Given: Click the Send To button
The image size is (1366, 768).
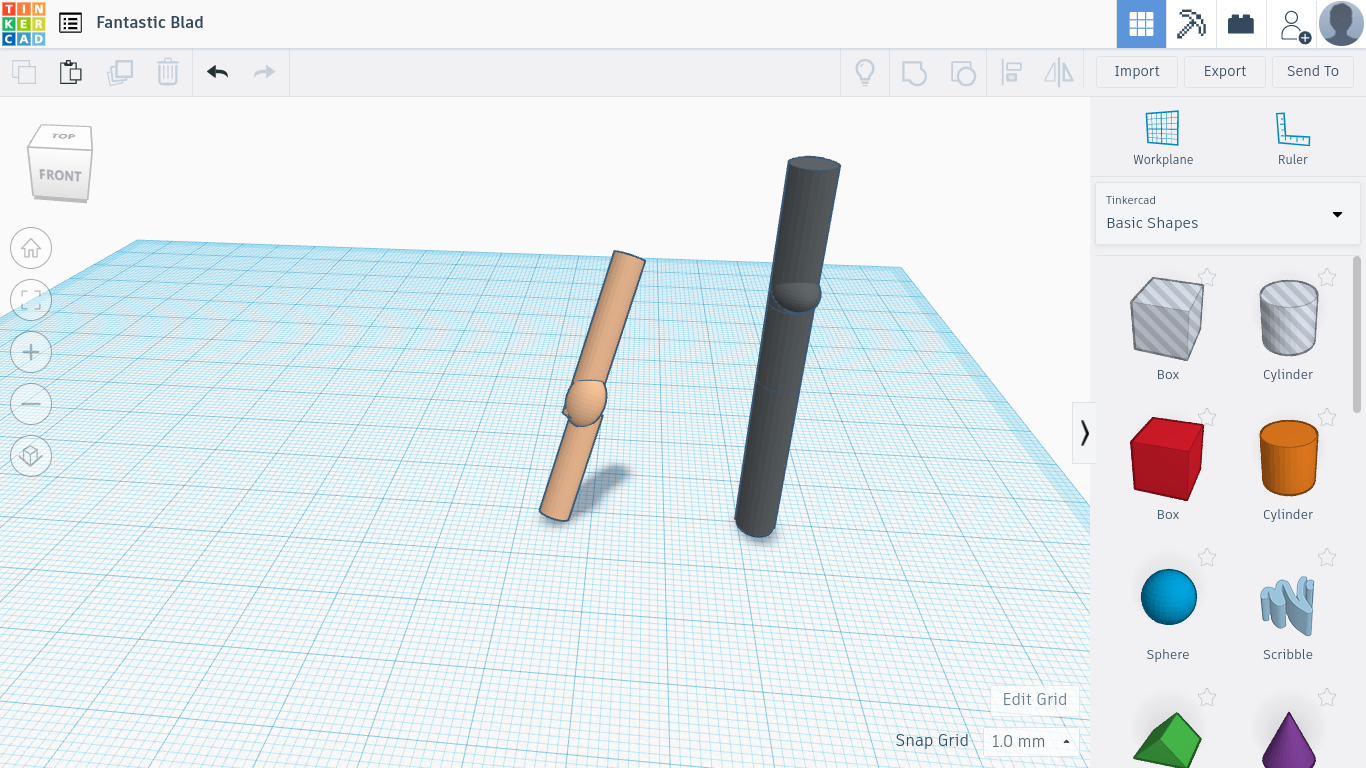Looking at the screenshot, I should 1313,71.
